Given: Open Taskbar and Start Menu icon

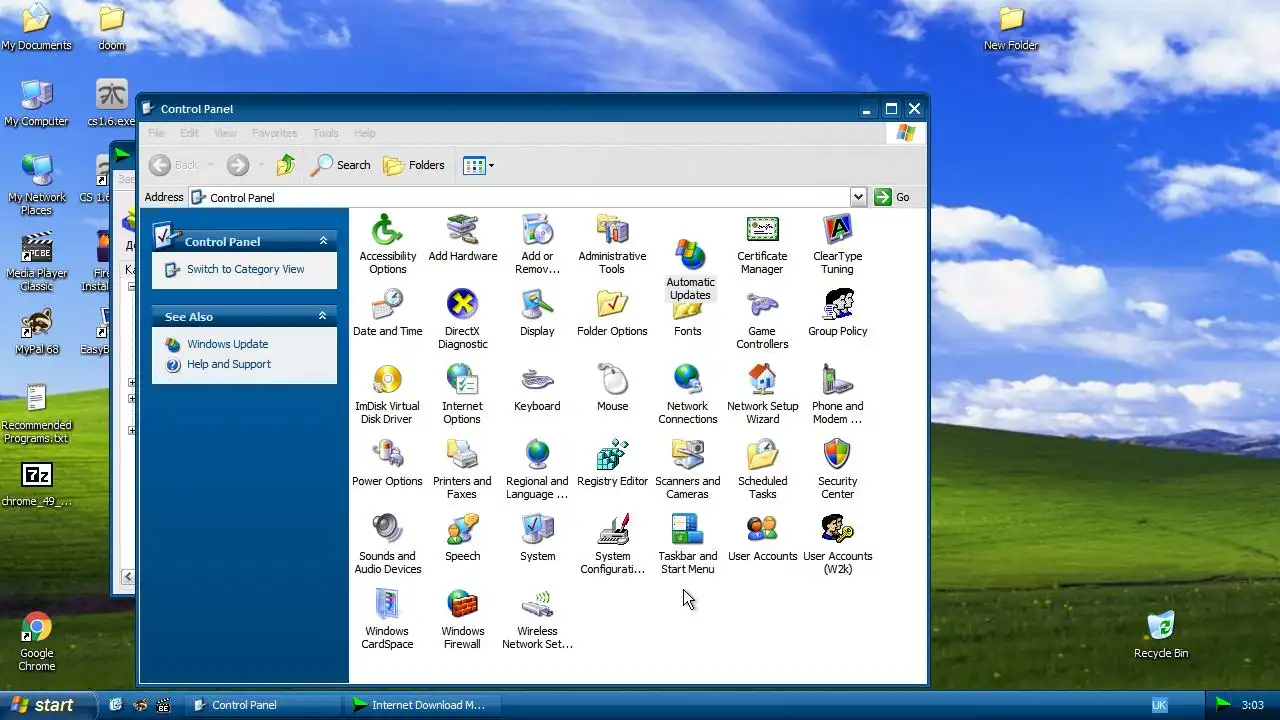Looking at the screenshot, I should pos(687,544).
